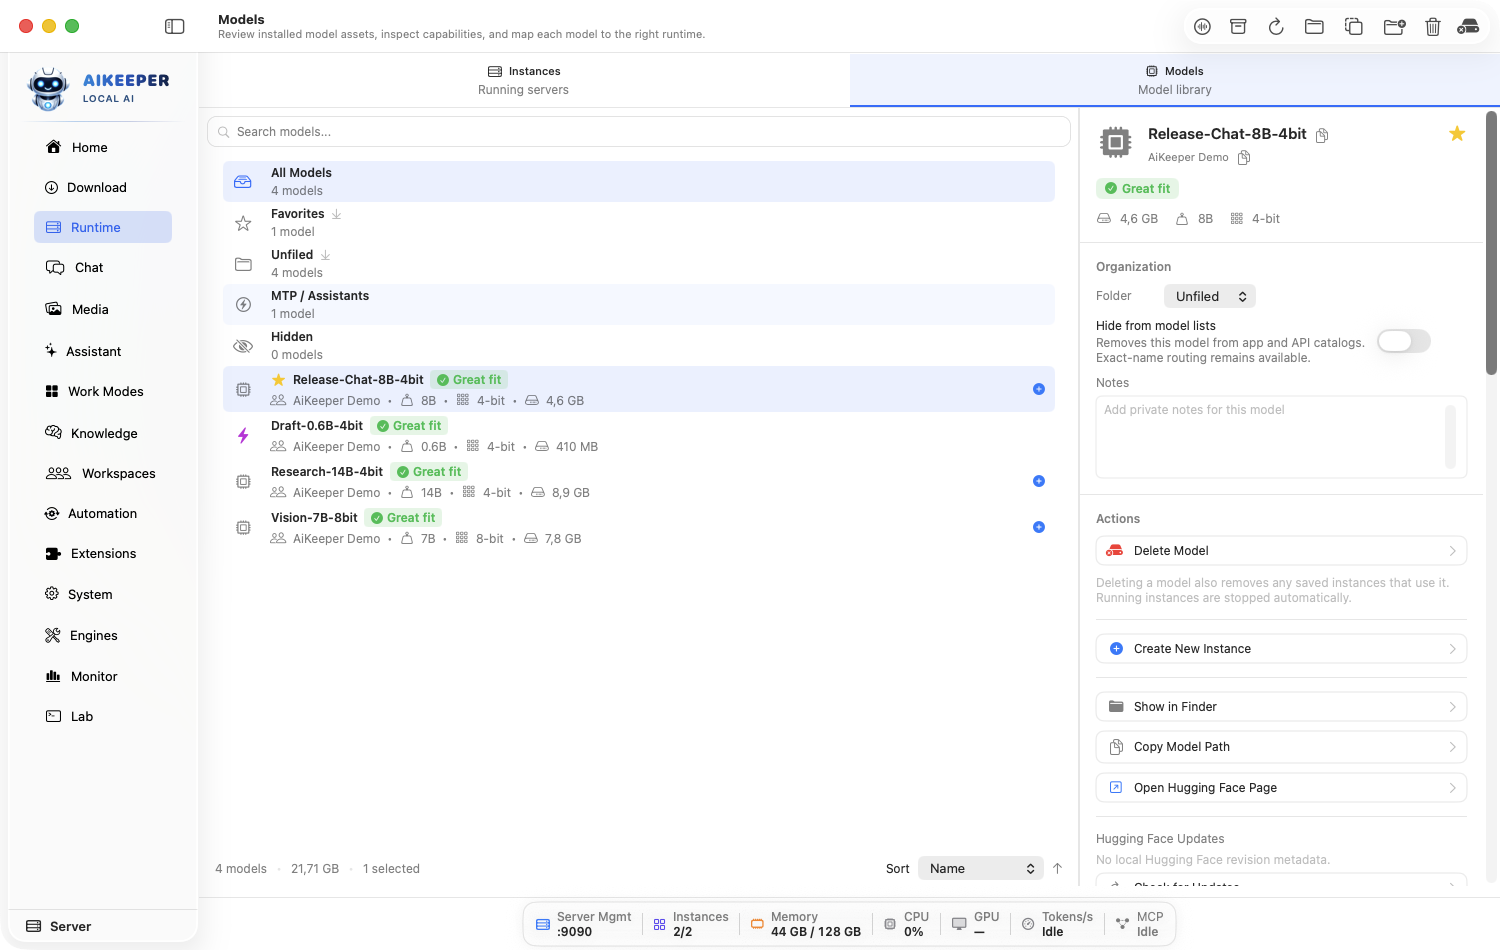Click Create New Instance
Screen dimensions: 1500x950
pos(1281,649)
